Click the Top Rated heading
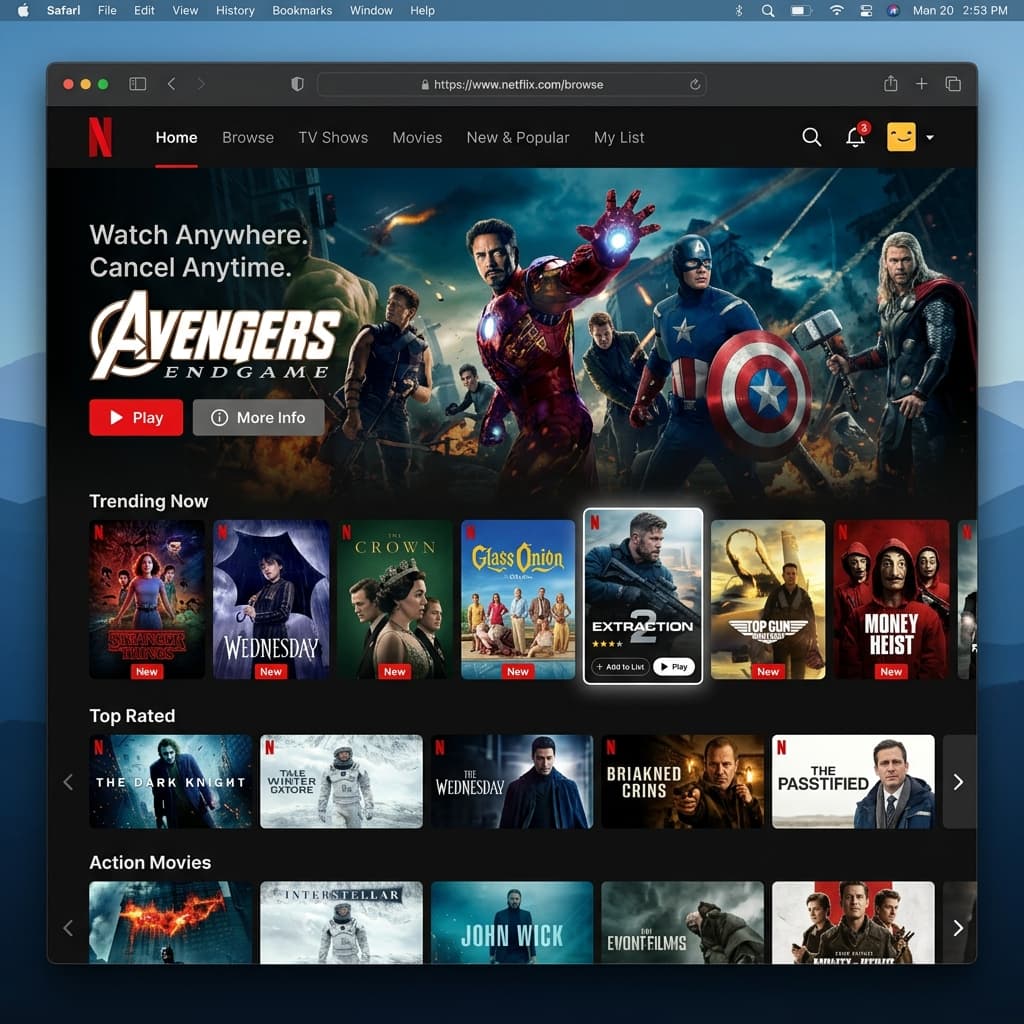The width and height of the screenshot is (1024, 1024). click(133, 716)
